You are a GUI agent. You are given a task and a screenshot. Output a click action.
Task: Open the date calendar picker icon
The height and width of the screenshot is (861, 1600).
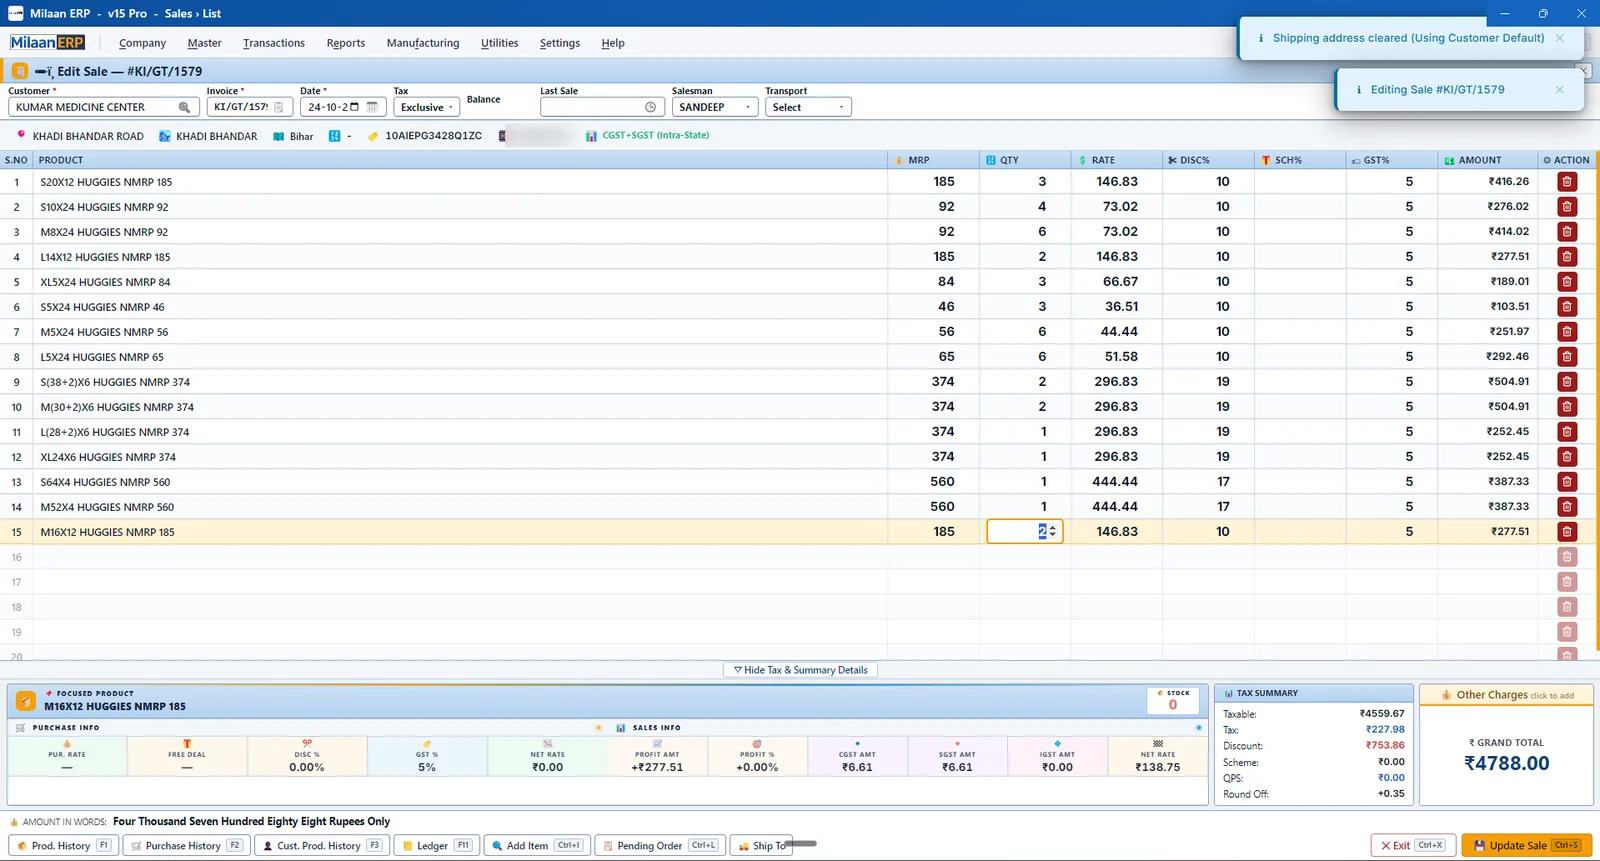point(372,107)
